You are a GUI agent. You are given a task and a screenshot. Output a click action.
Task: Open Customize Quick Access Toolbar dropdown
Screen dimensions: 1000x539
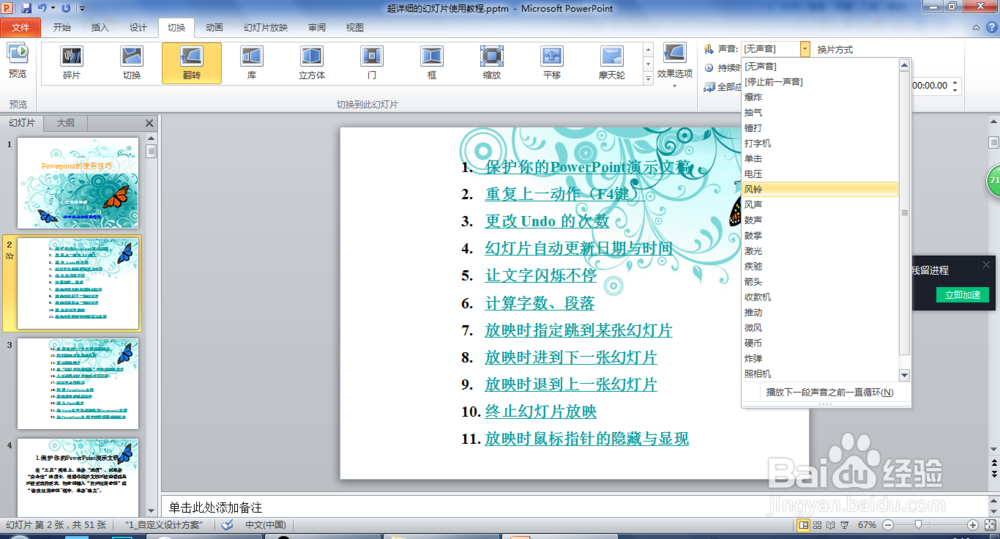pyautogui.click(x=83, y=8)
